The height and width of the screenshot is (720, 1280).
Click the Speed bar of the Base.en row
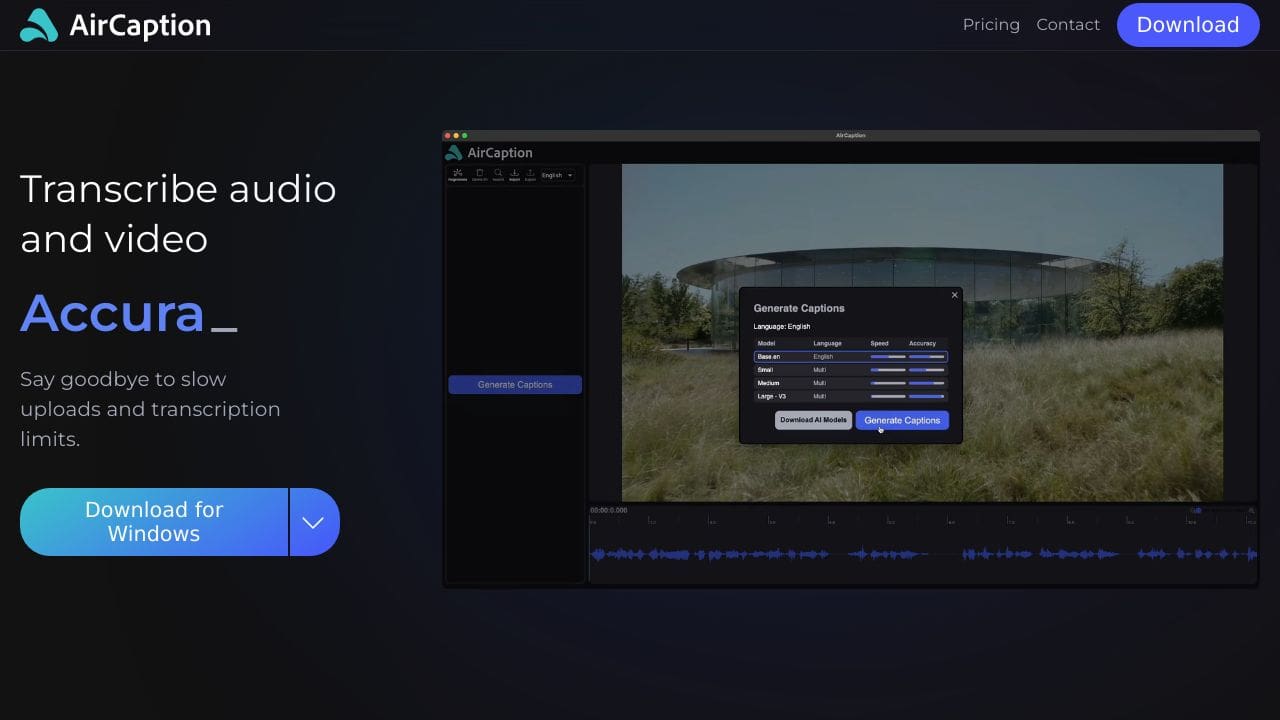(x=888, y=357)
